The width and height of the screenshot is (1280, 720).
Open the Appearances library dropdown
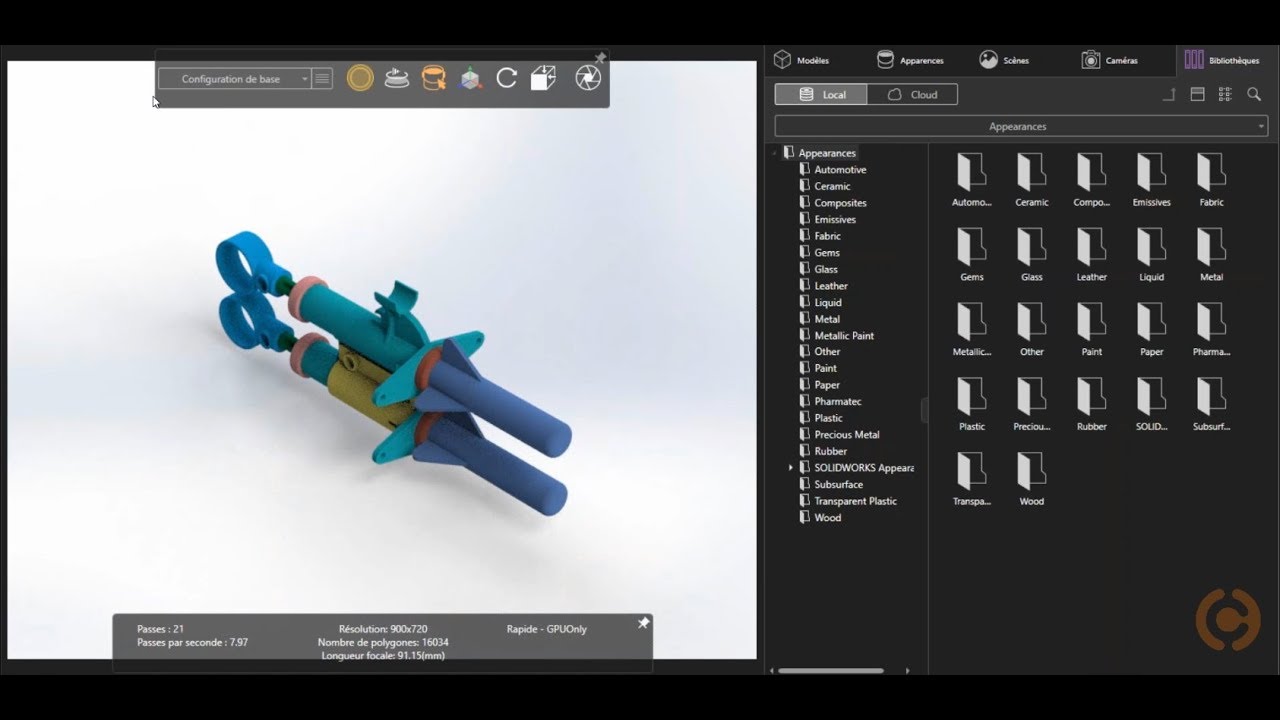click(1021, 126)
